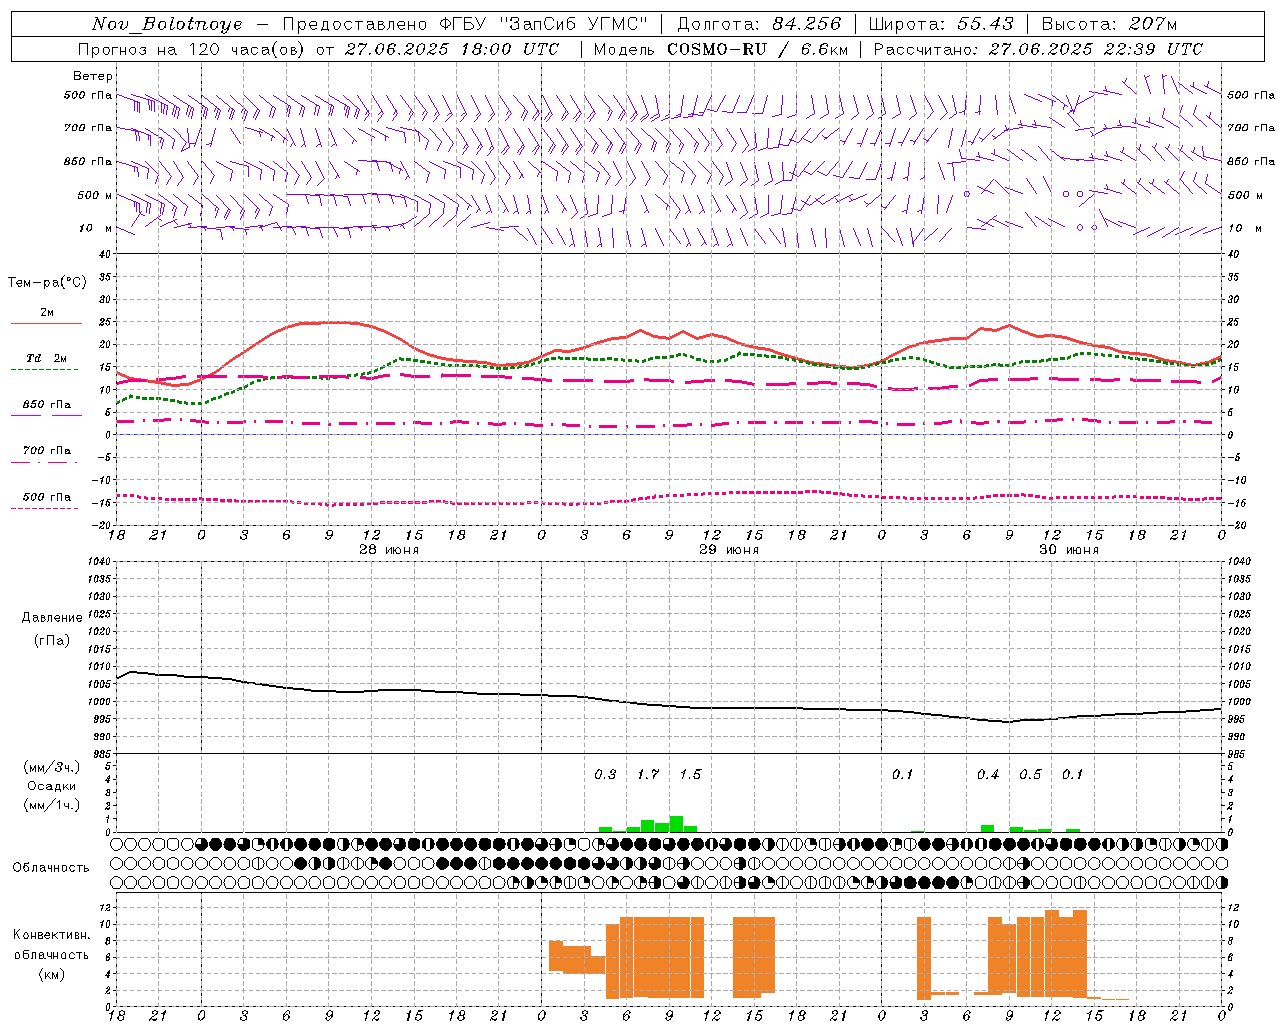Viewport: 1280px width, 1024px height.
Task: Click the red 2м legend line
Action: point(46,323)
